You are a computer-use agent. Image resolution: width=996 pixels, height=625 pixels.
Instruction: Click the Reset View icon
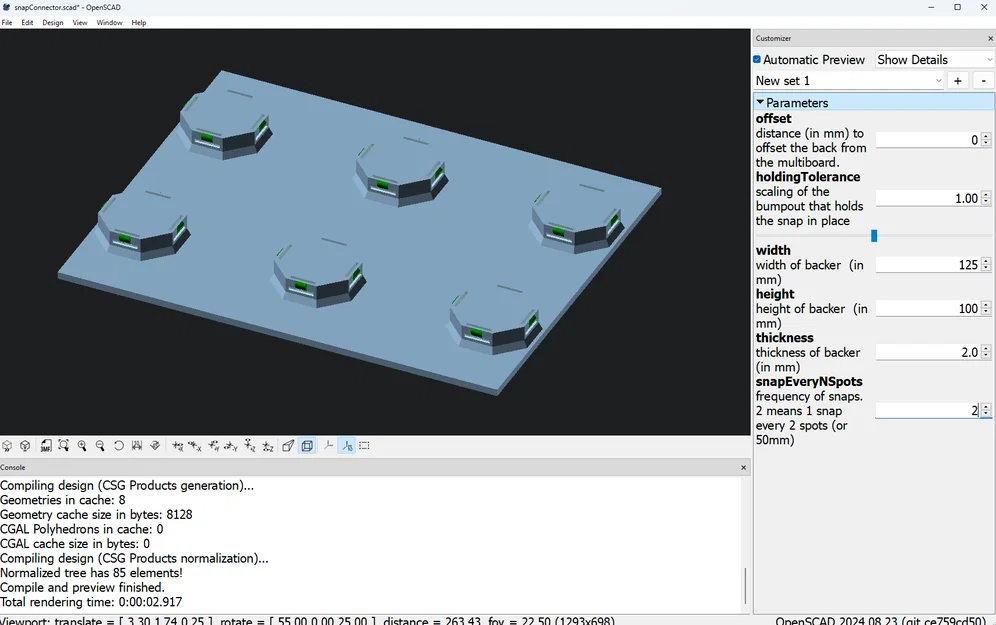click(118, 445)
